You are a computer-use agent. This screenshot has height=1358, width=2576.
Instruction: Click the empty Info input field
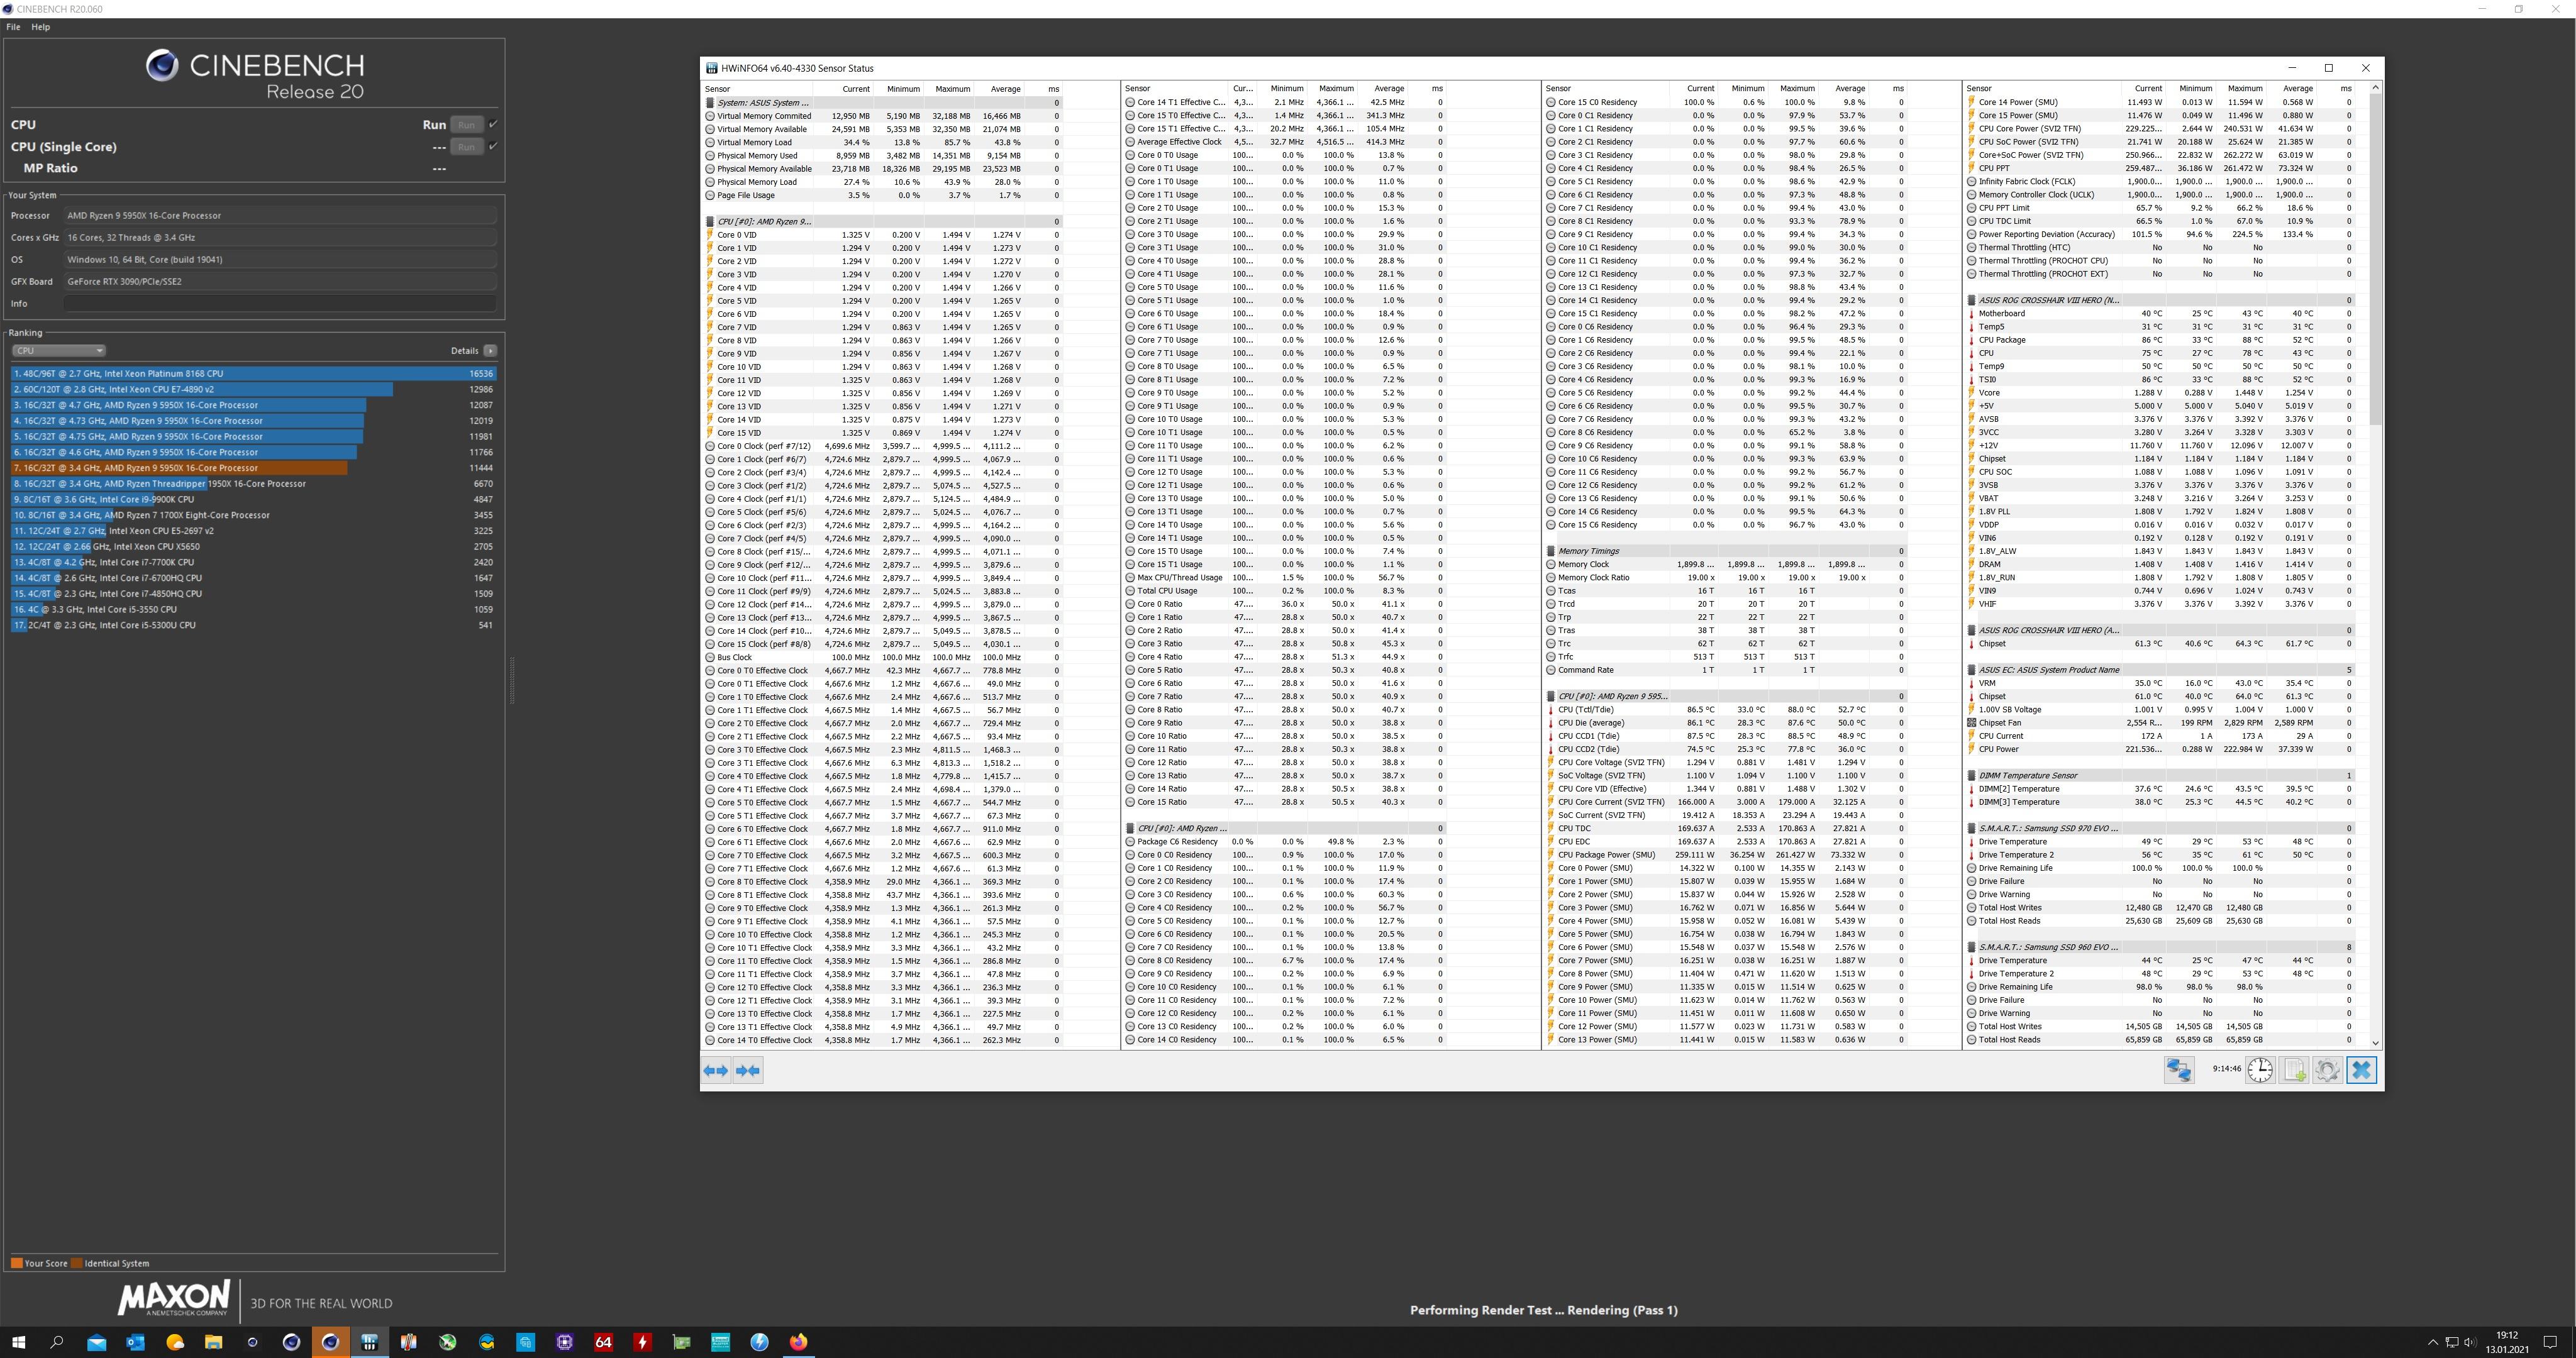280,304
